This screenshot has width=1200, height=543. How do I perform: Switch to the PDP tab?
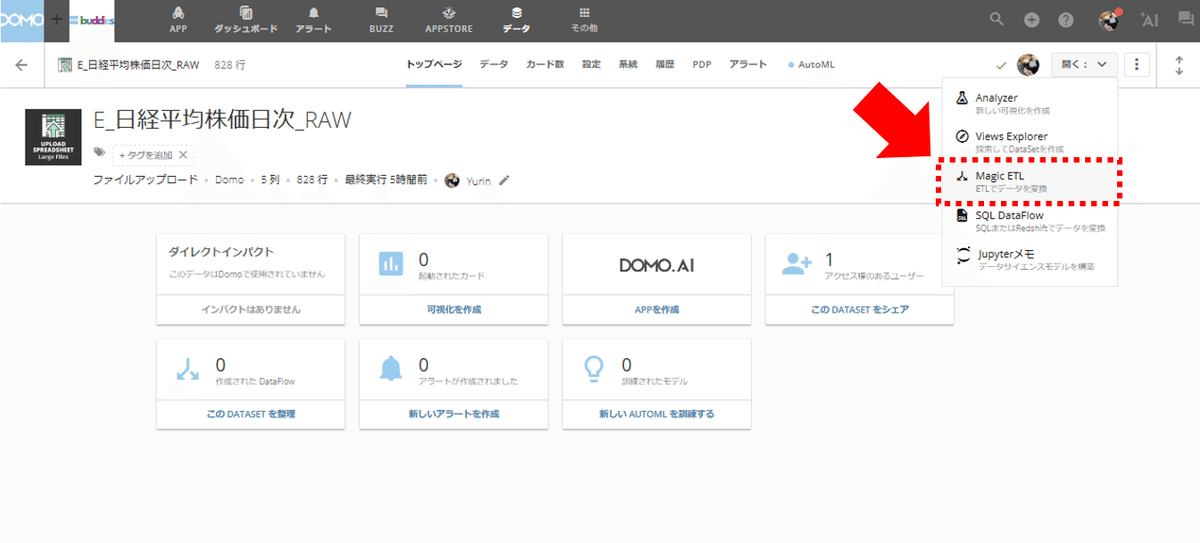point(702,65)
